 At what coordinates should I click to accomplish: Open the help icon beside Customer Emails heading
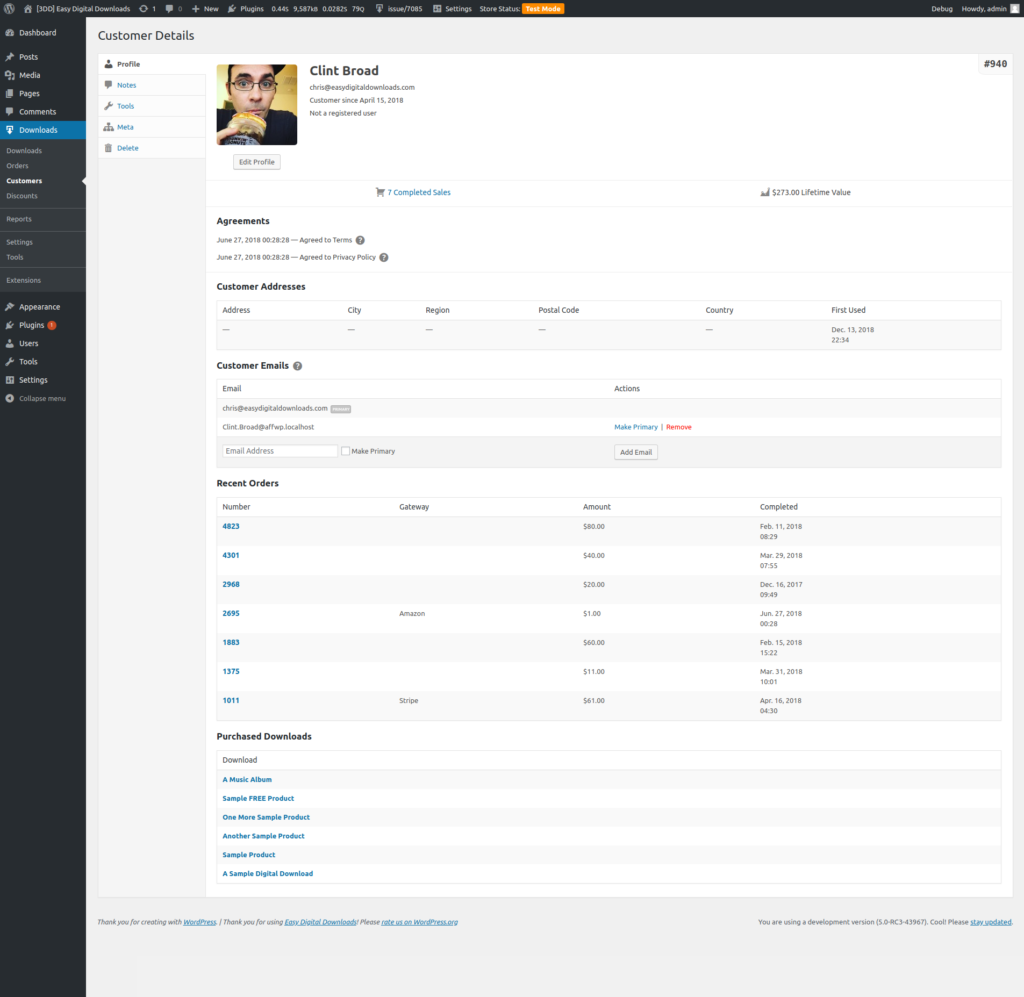tap(297, 366)
